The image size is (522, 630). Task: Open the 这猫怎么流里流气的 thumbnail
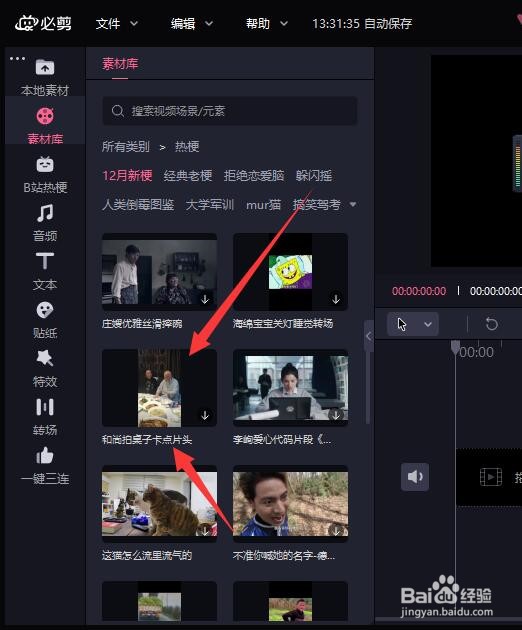[x=160, y=504]
